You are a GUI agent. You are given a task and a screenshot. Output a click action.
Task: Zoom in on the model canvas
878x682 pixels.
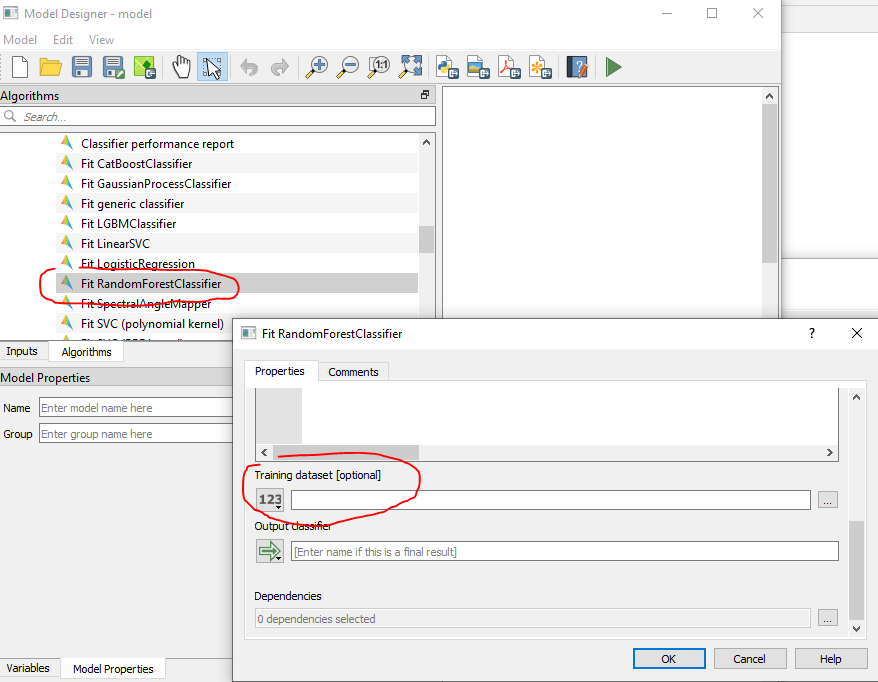(x=317, y=67)
